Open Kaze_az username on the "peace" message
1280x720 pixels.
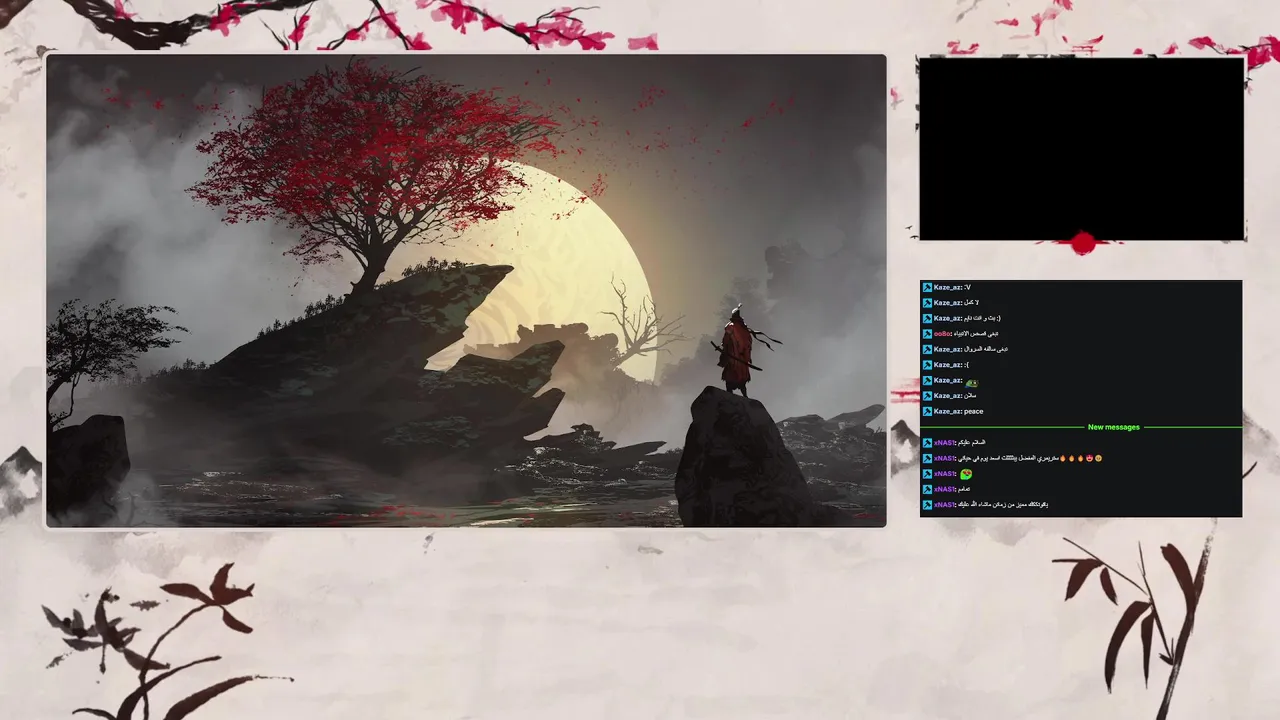click(947, 411)
